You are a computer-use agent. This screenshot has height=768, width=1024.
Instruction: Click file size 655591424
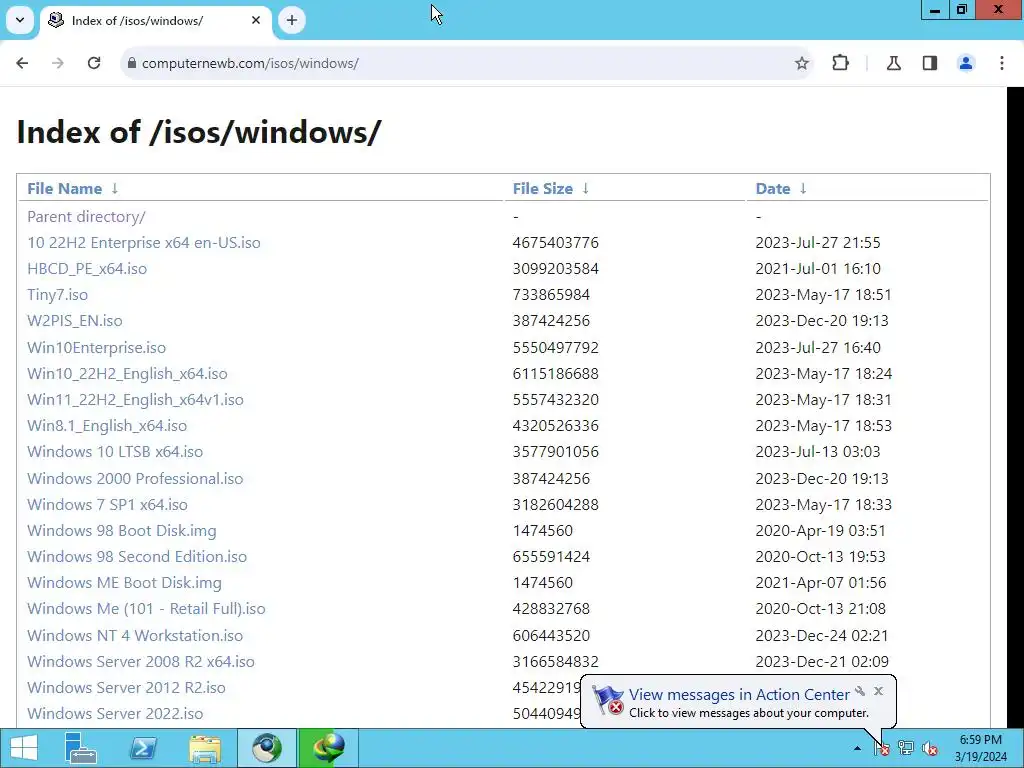551,557
